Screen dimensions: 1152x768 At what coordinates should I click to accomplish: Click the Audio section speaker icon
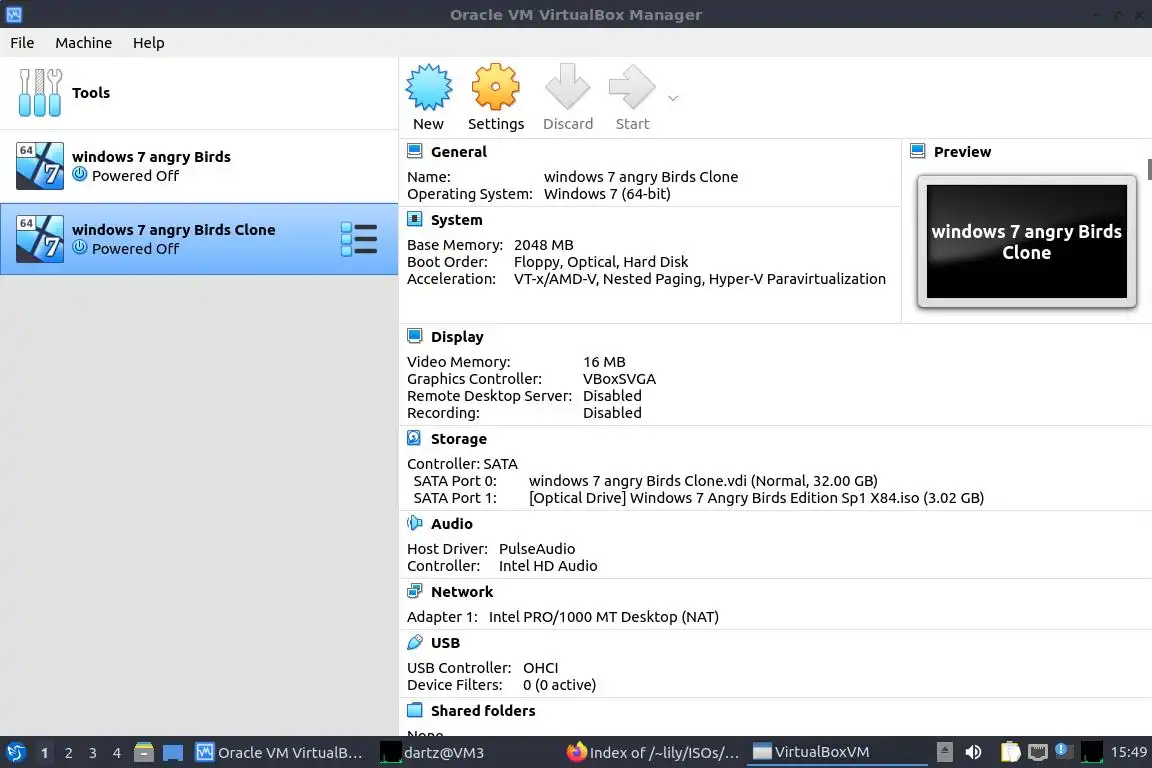(x=414, y=523)
